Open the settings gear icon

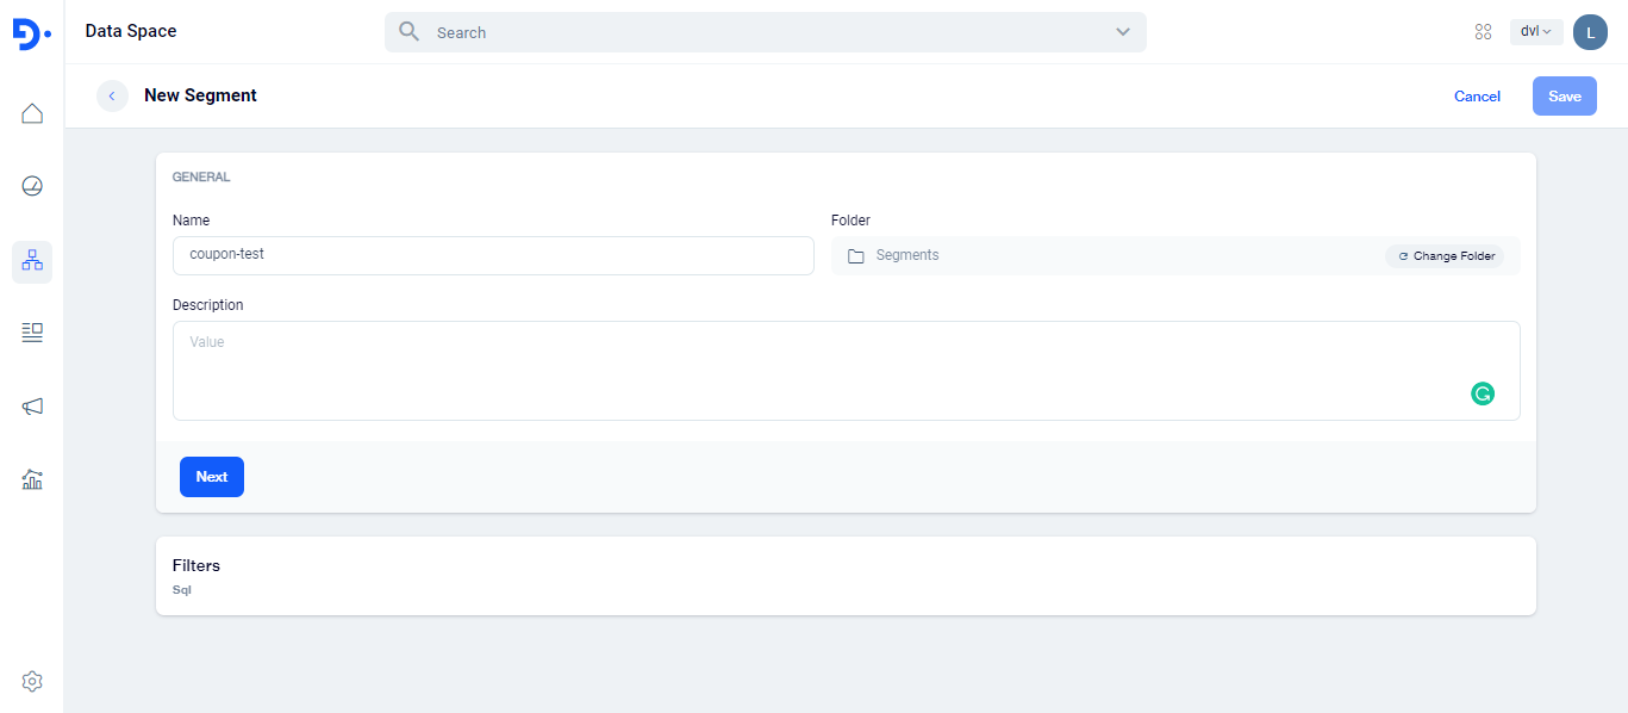(32, 681)
